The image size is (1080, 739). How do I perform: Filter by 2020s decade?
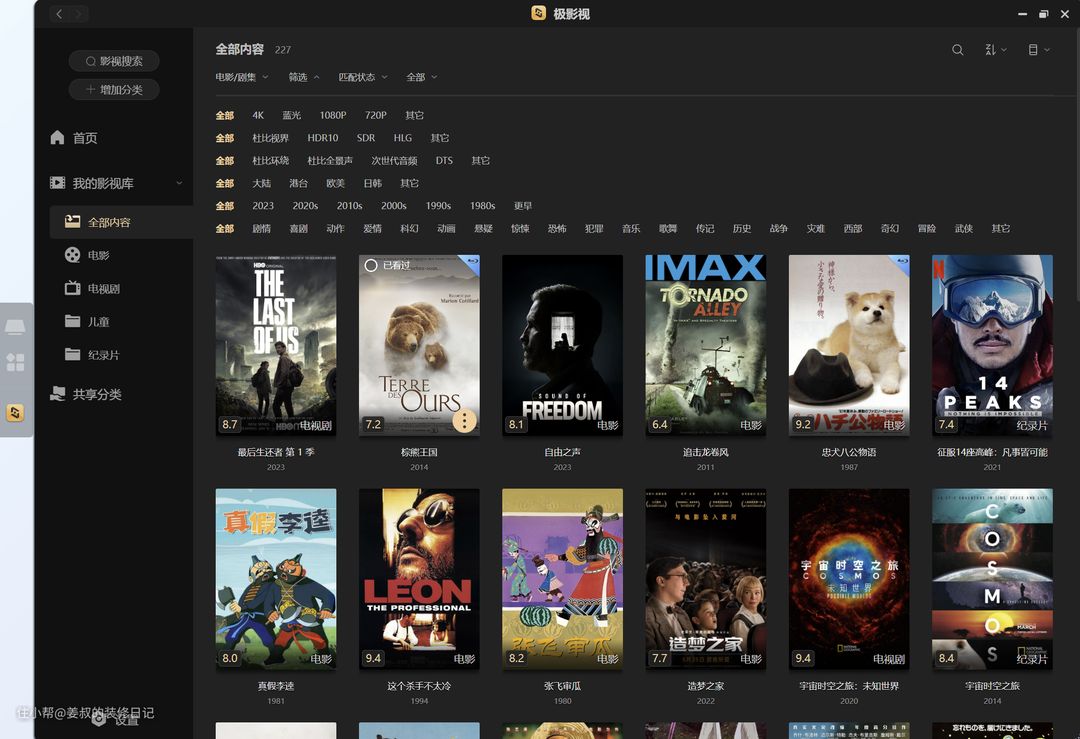tap(305, 206)
